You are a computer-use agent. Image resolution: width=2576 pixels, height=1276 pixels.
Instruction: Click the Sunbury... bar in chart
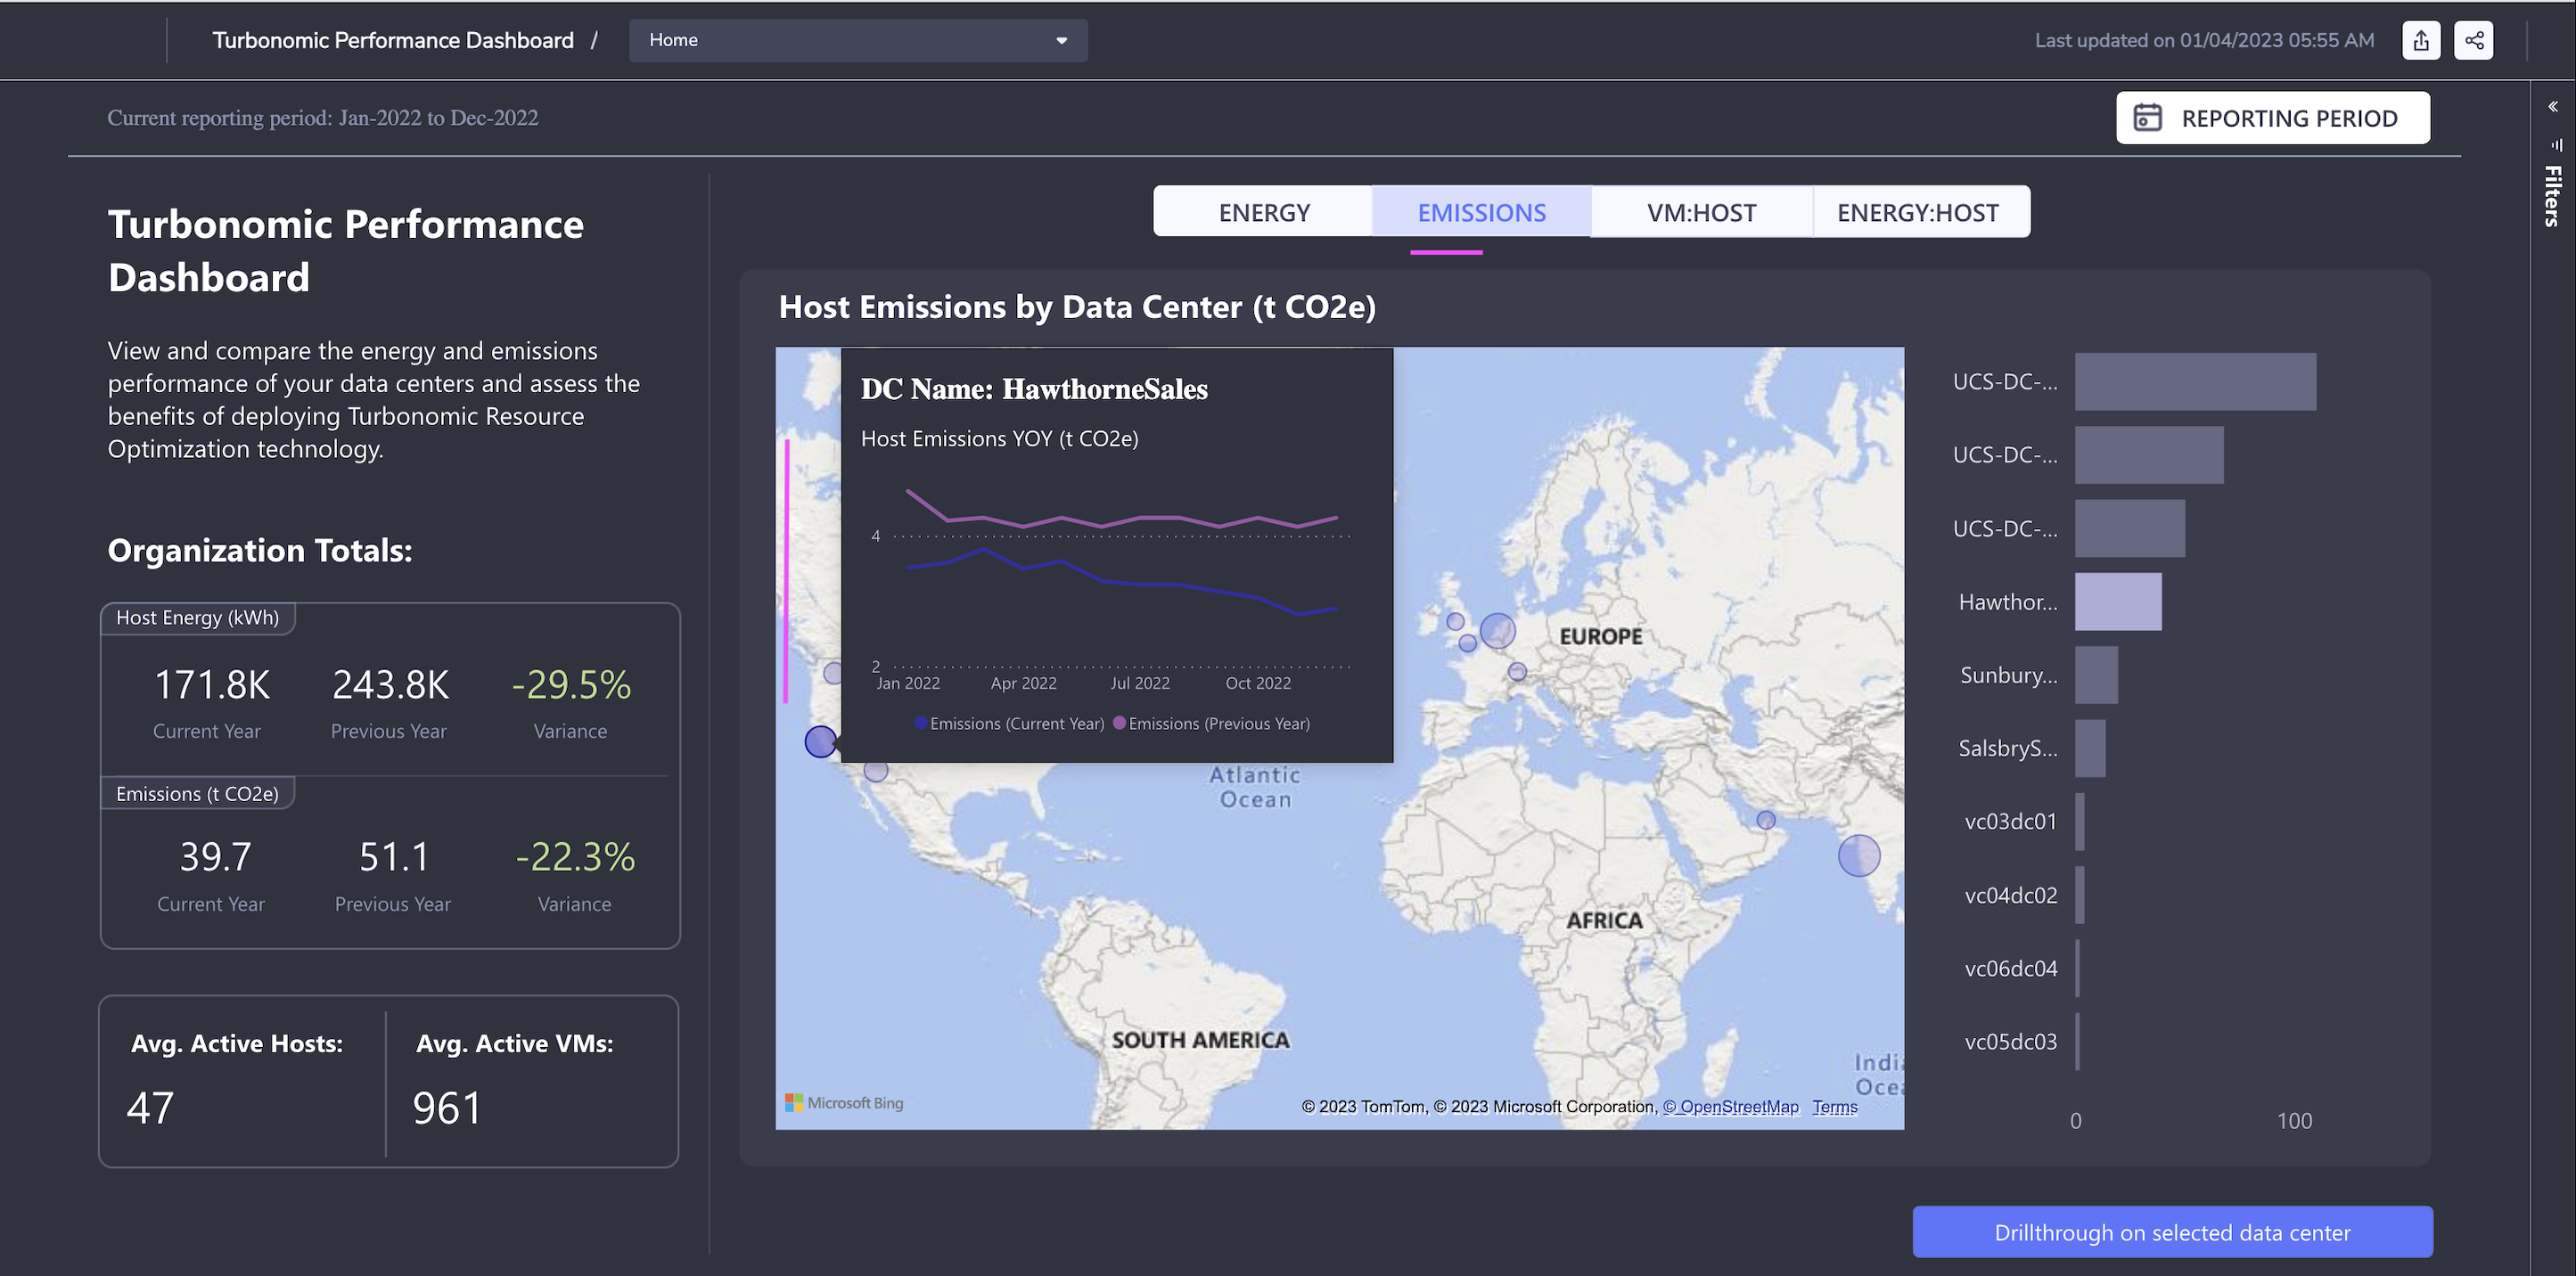point(2096,674)
